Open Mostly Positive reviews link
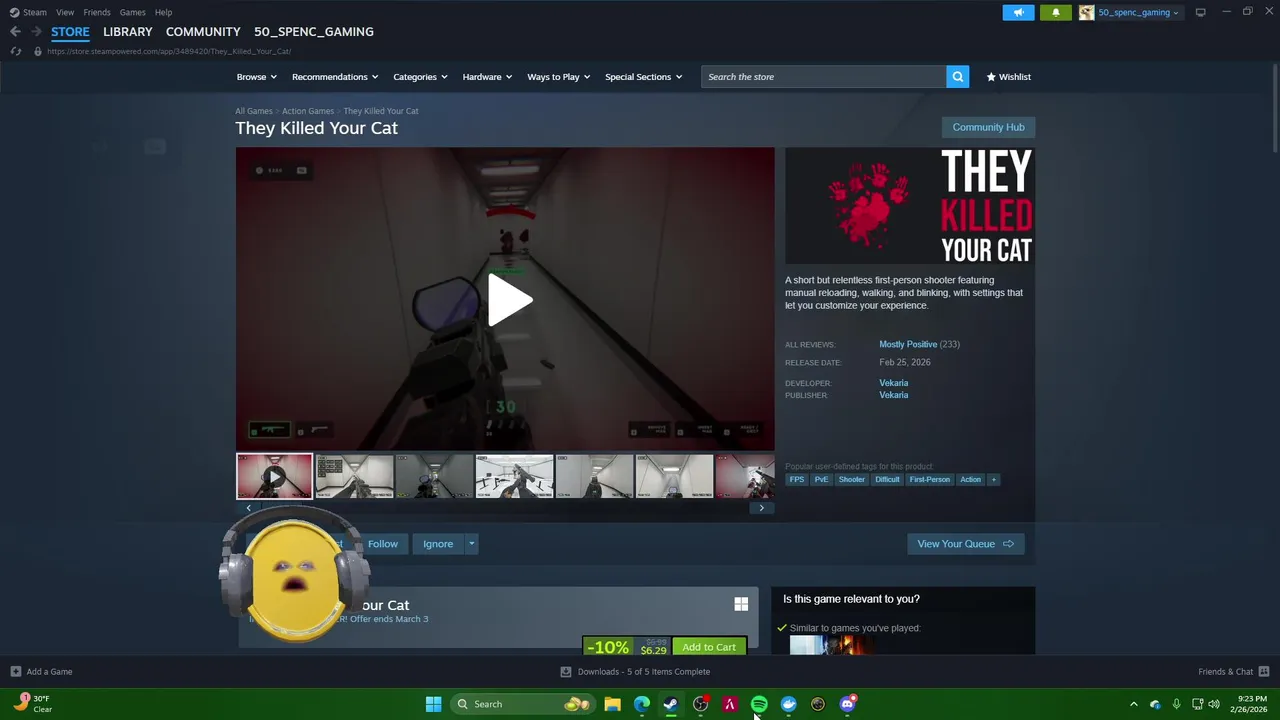Screen dimensions: 1280x720 908,344
